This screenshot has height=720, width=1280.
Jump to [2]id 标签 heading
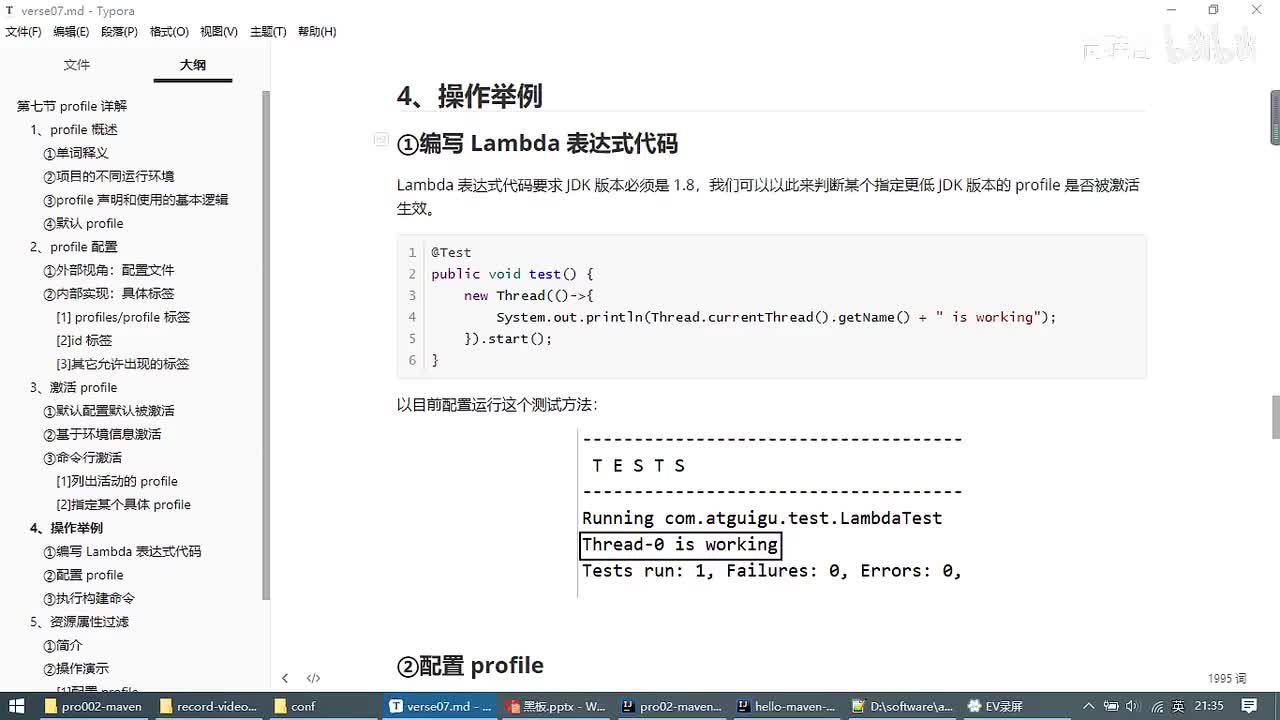(84, 341)
